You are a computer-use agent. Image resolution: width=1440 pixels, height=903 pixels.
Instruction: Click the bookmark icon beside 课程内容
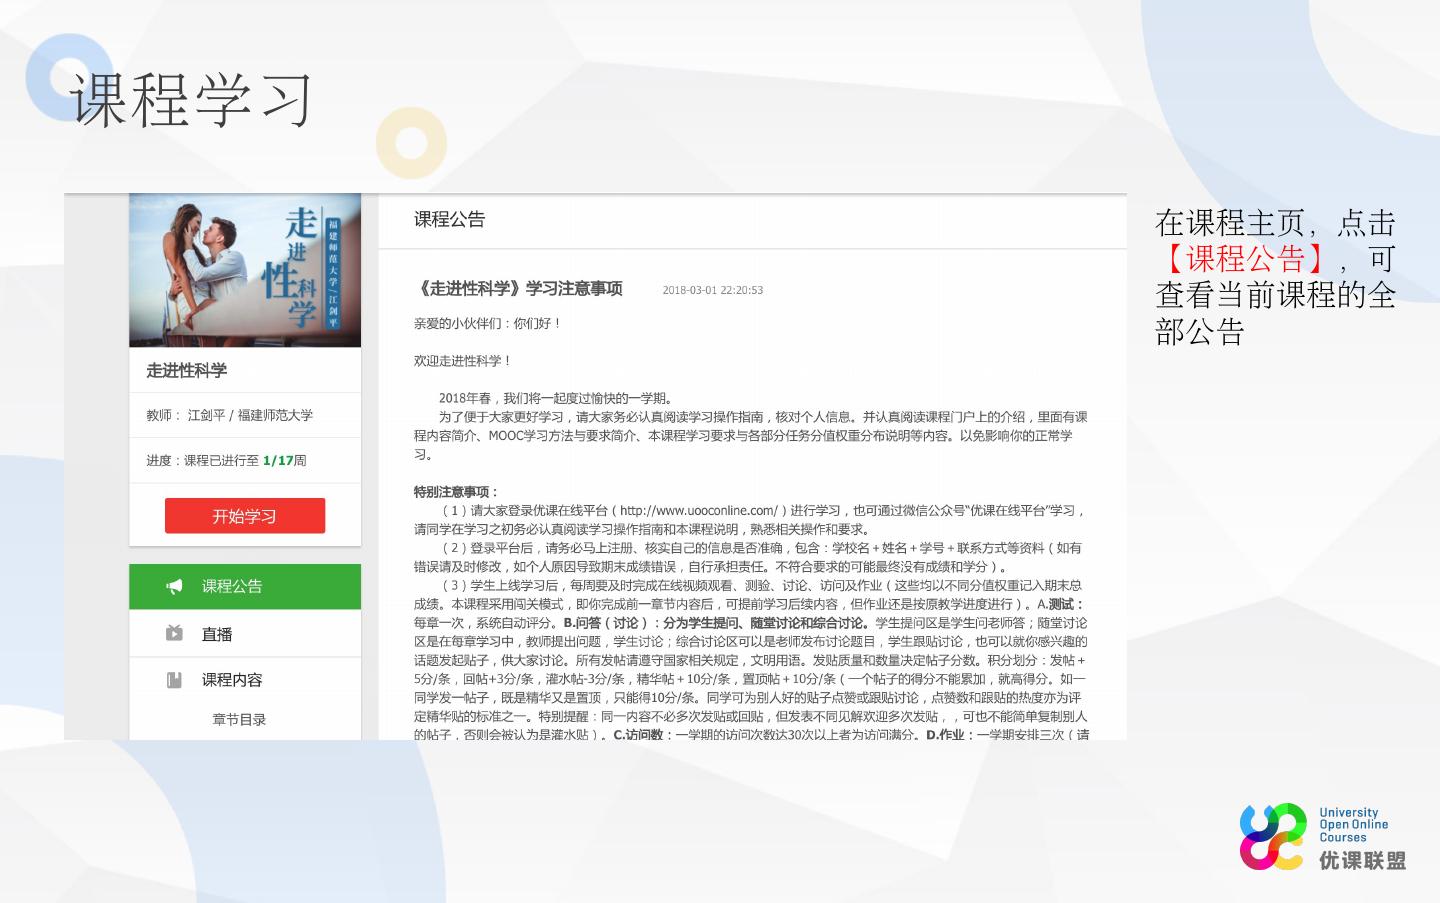[x=174, y=680]
